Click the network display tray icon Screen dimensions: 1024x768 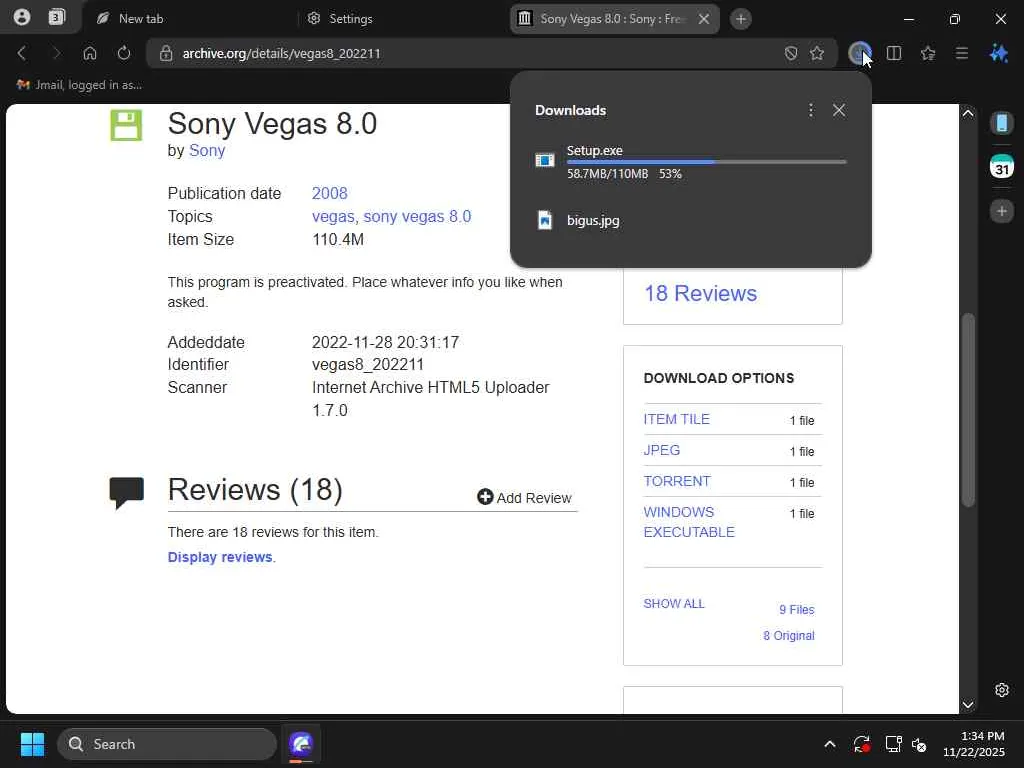pos(893,744)
